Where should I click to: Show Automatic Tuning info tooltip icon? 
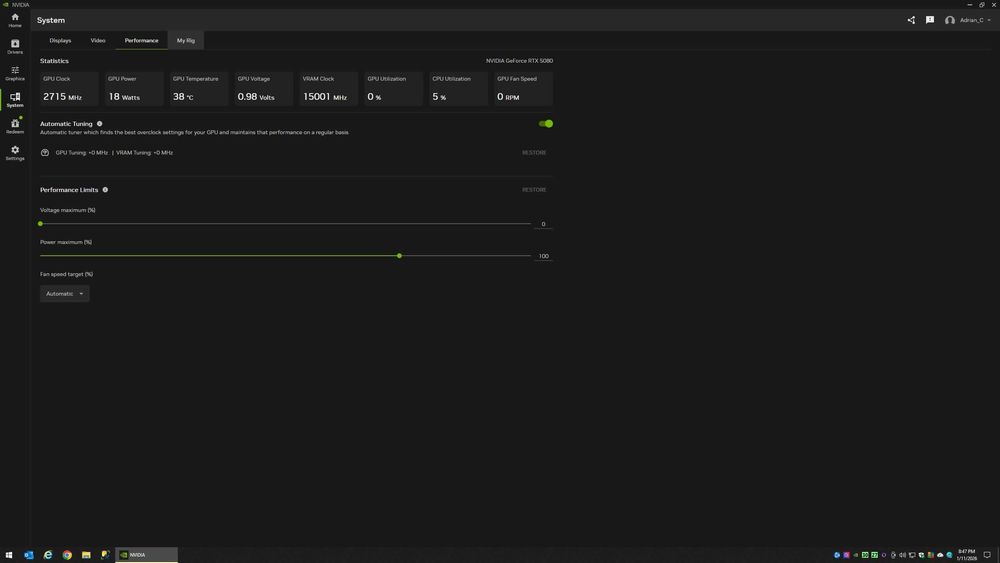99,124
